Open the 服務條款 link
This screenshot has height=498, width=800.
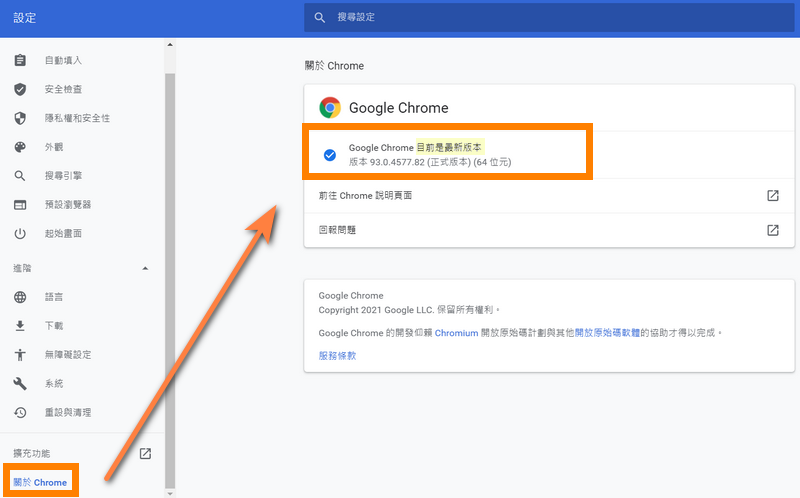pyautogui.click(x=337, y=356)
